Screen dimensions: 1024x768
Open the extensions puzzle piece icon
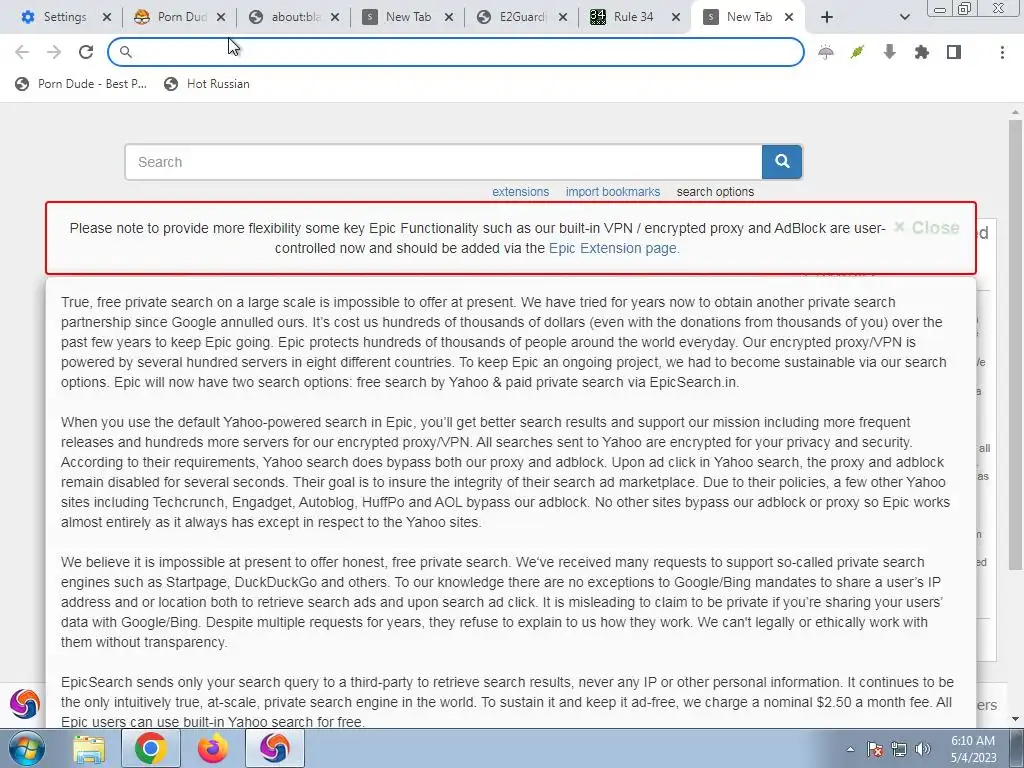[921, 52]
